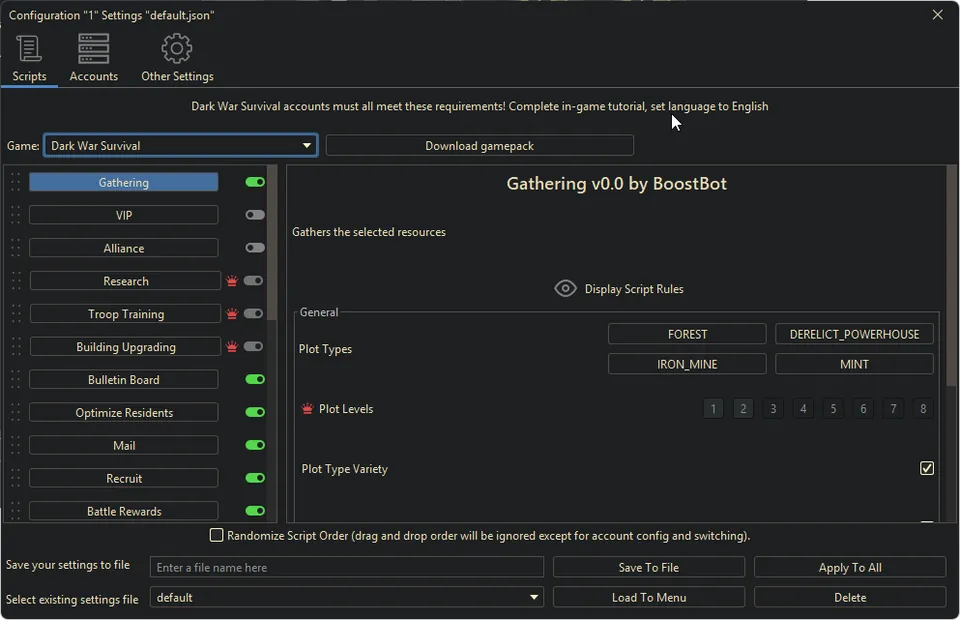Grab the drag handle for Bulletin Board
Viewport: 960px width, 620px height.
point(15,379)
